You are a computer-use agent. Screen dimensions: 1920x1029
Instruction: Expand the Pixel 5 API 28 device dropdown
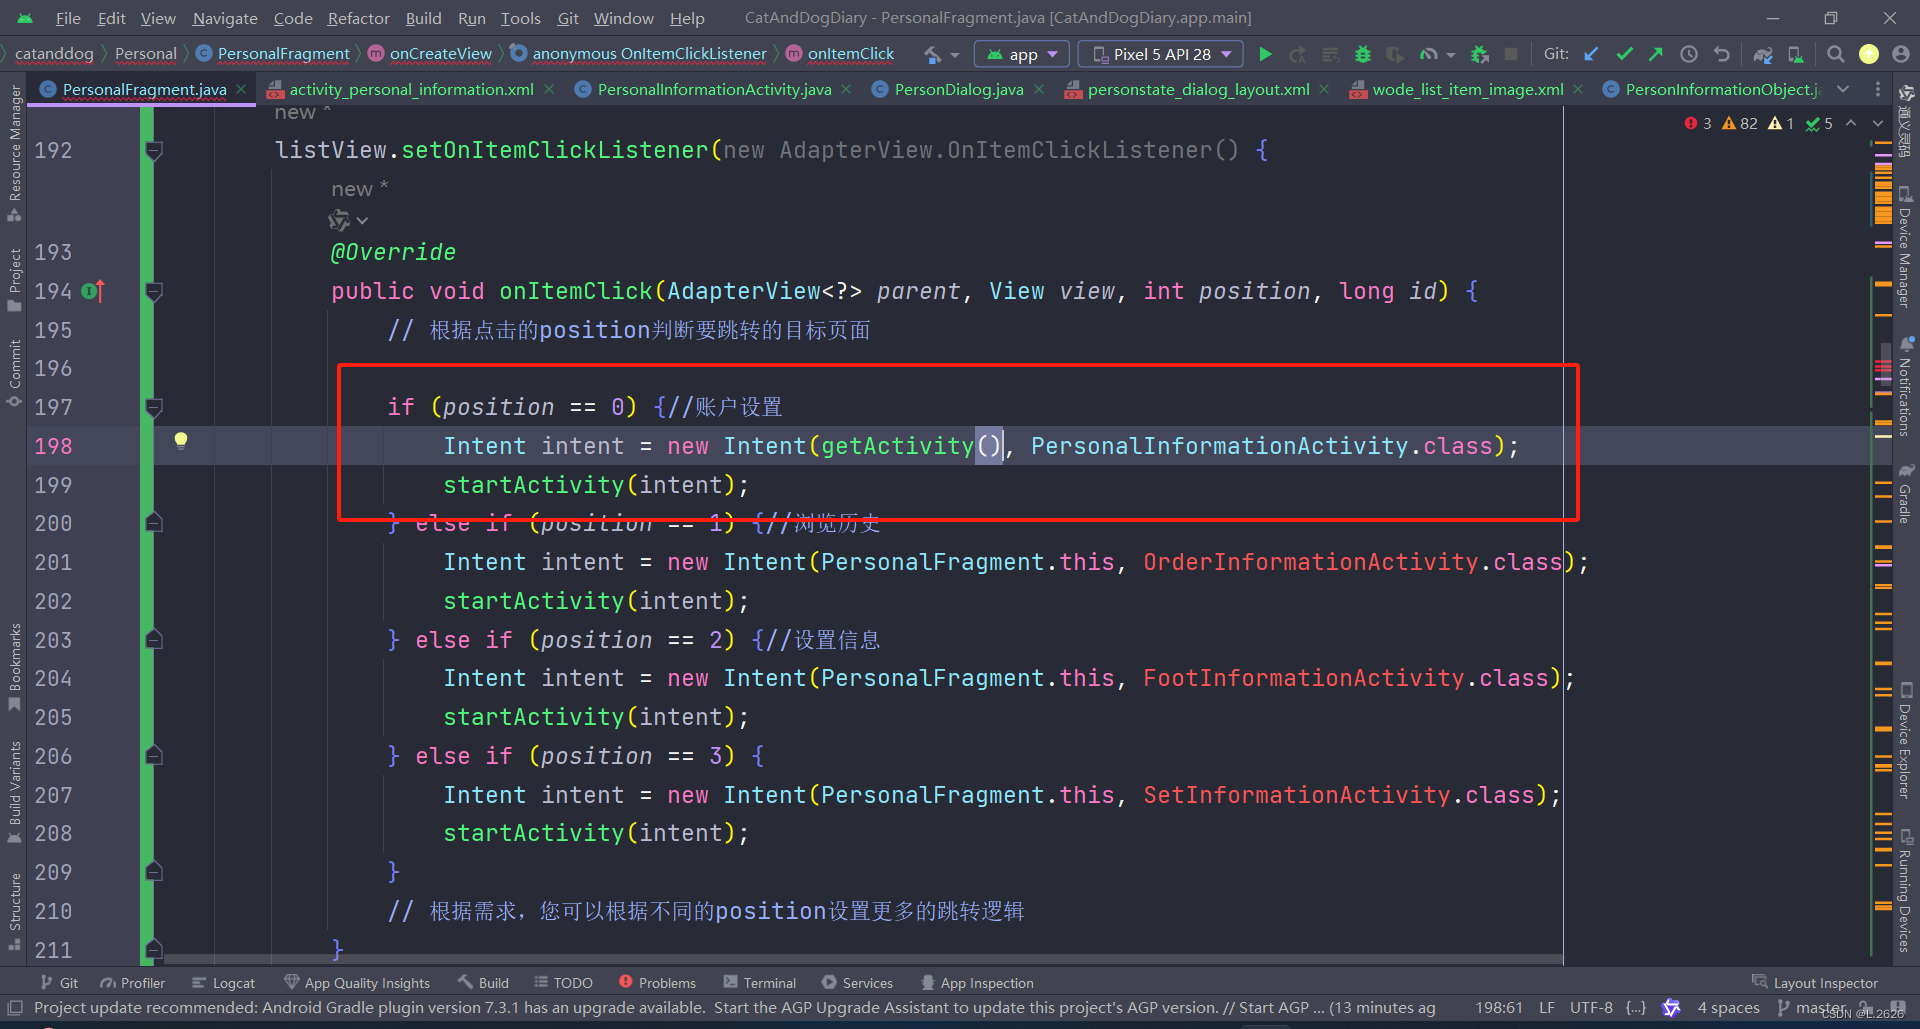[1227, 54]
